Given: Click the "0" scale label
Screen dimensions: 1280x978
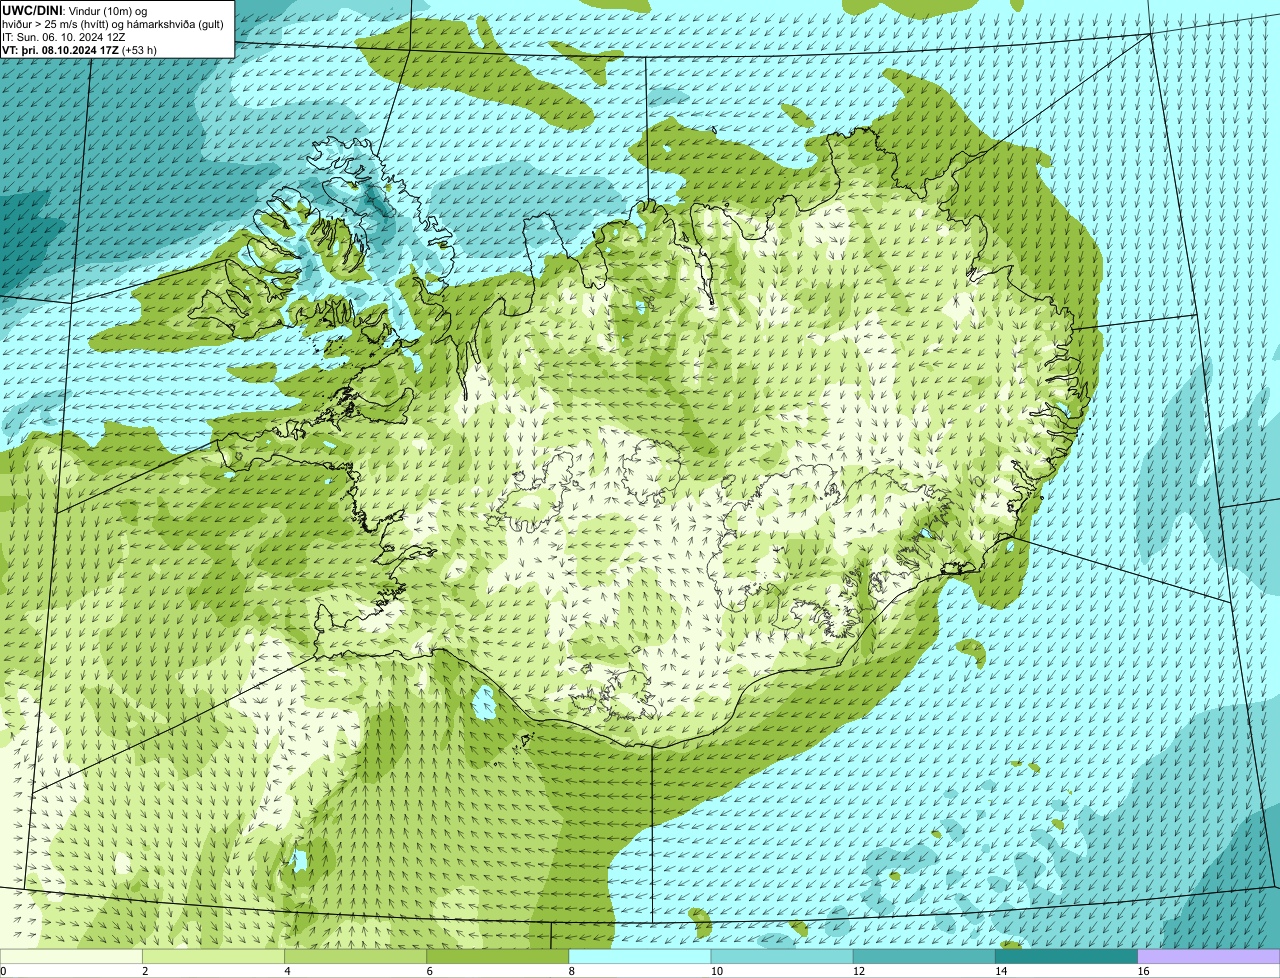Looking at the screenshot, I should pos(3,971).
